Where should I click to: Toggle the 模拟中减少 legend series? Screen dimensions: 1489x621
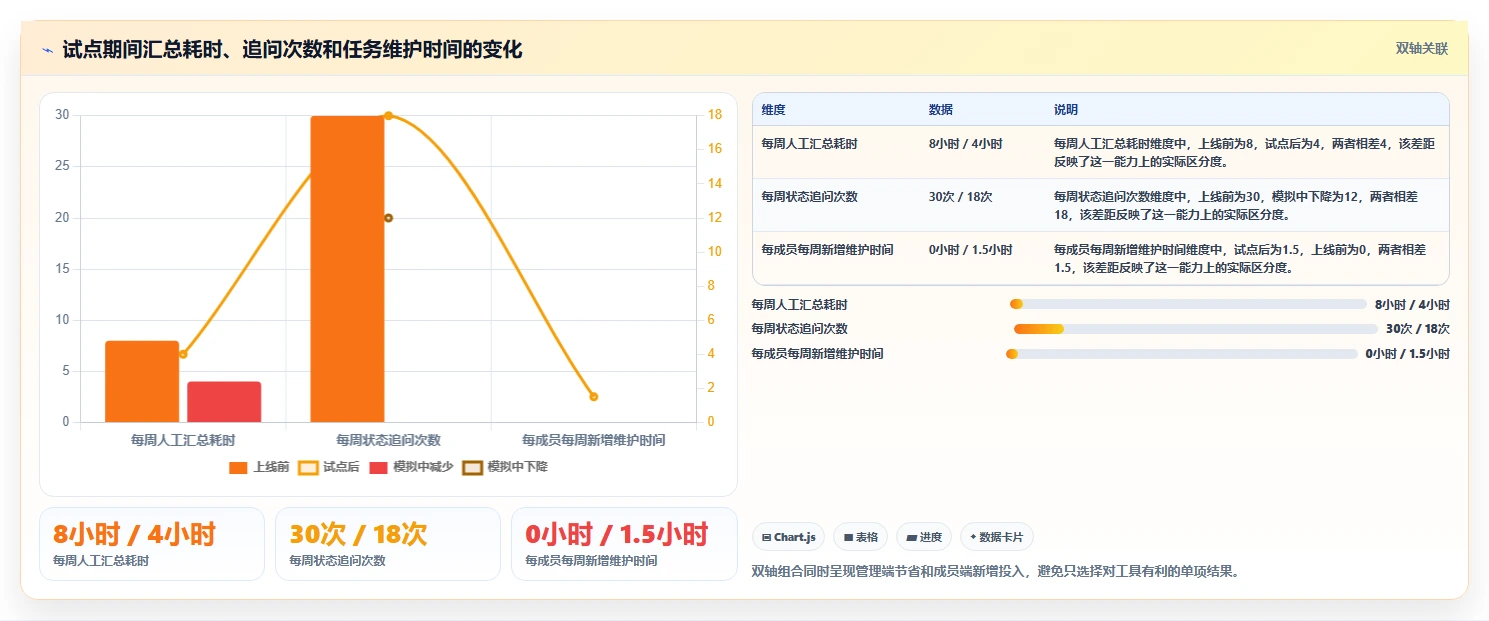pyautogui.click(x=411, y=467)
